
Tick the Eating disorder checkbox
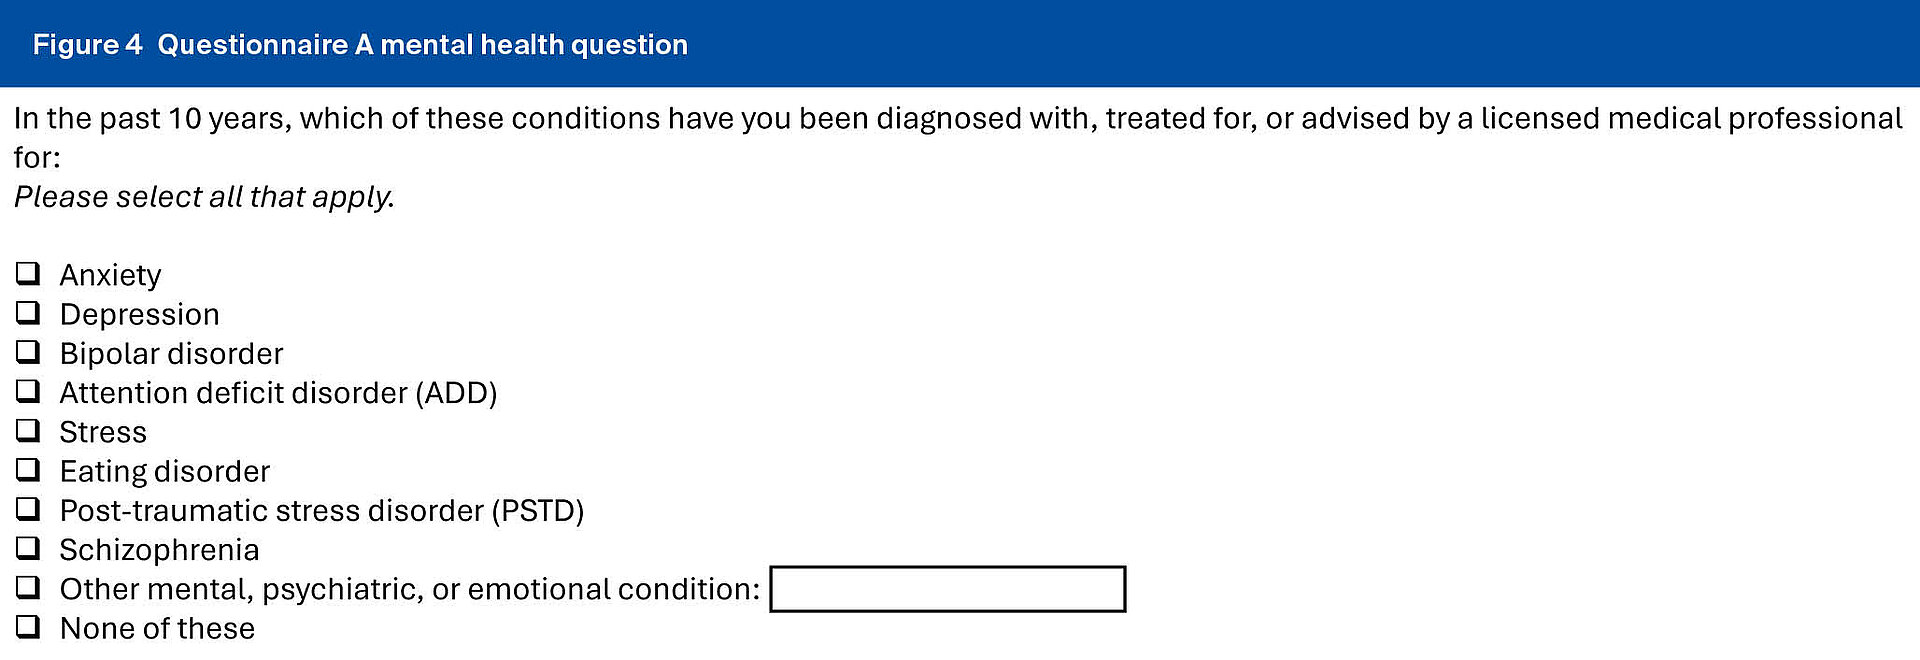click(x=28, y=469)
